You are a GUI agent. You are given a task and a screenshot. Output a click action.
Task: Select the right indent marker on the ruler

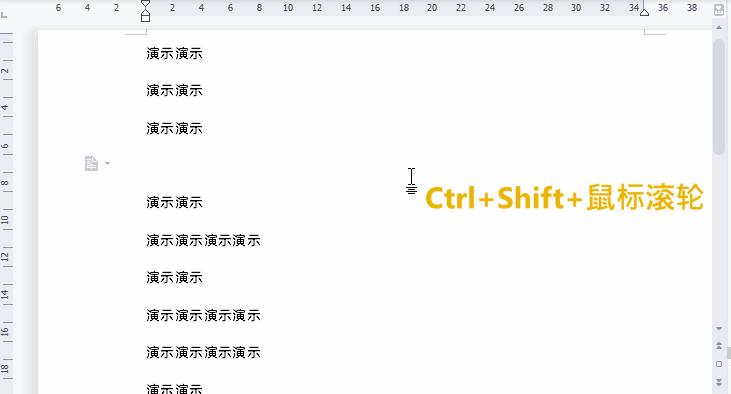(644, 13)
